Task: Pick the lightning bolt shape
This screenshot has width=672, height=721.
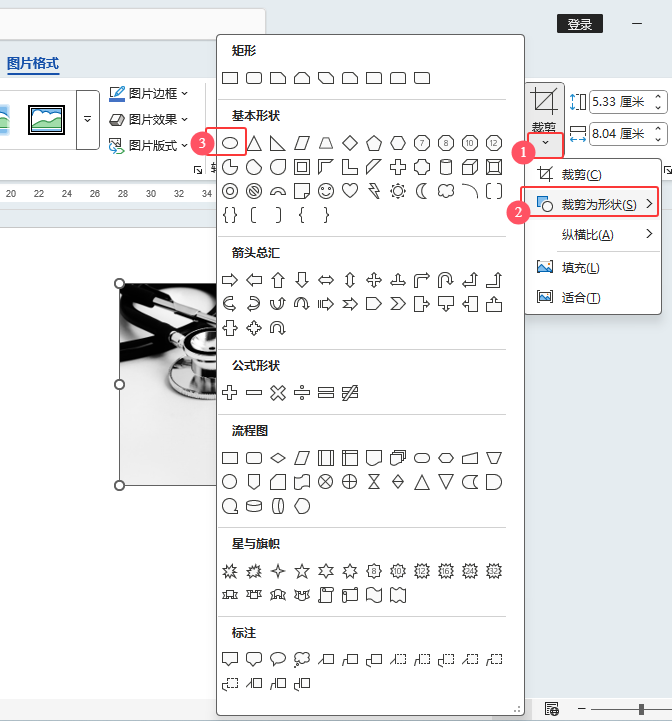Action: coord(373,191)
